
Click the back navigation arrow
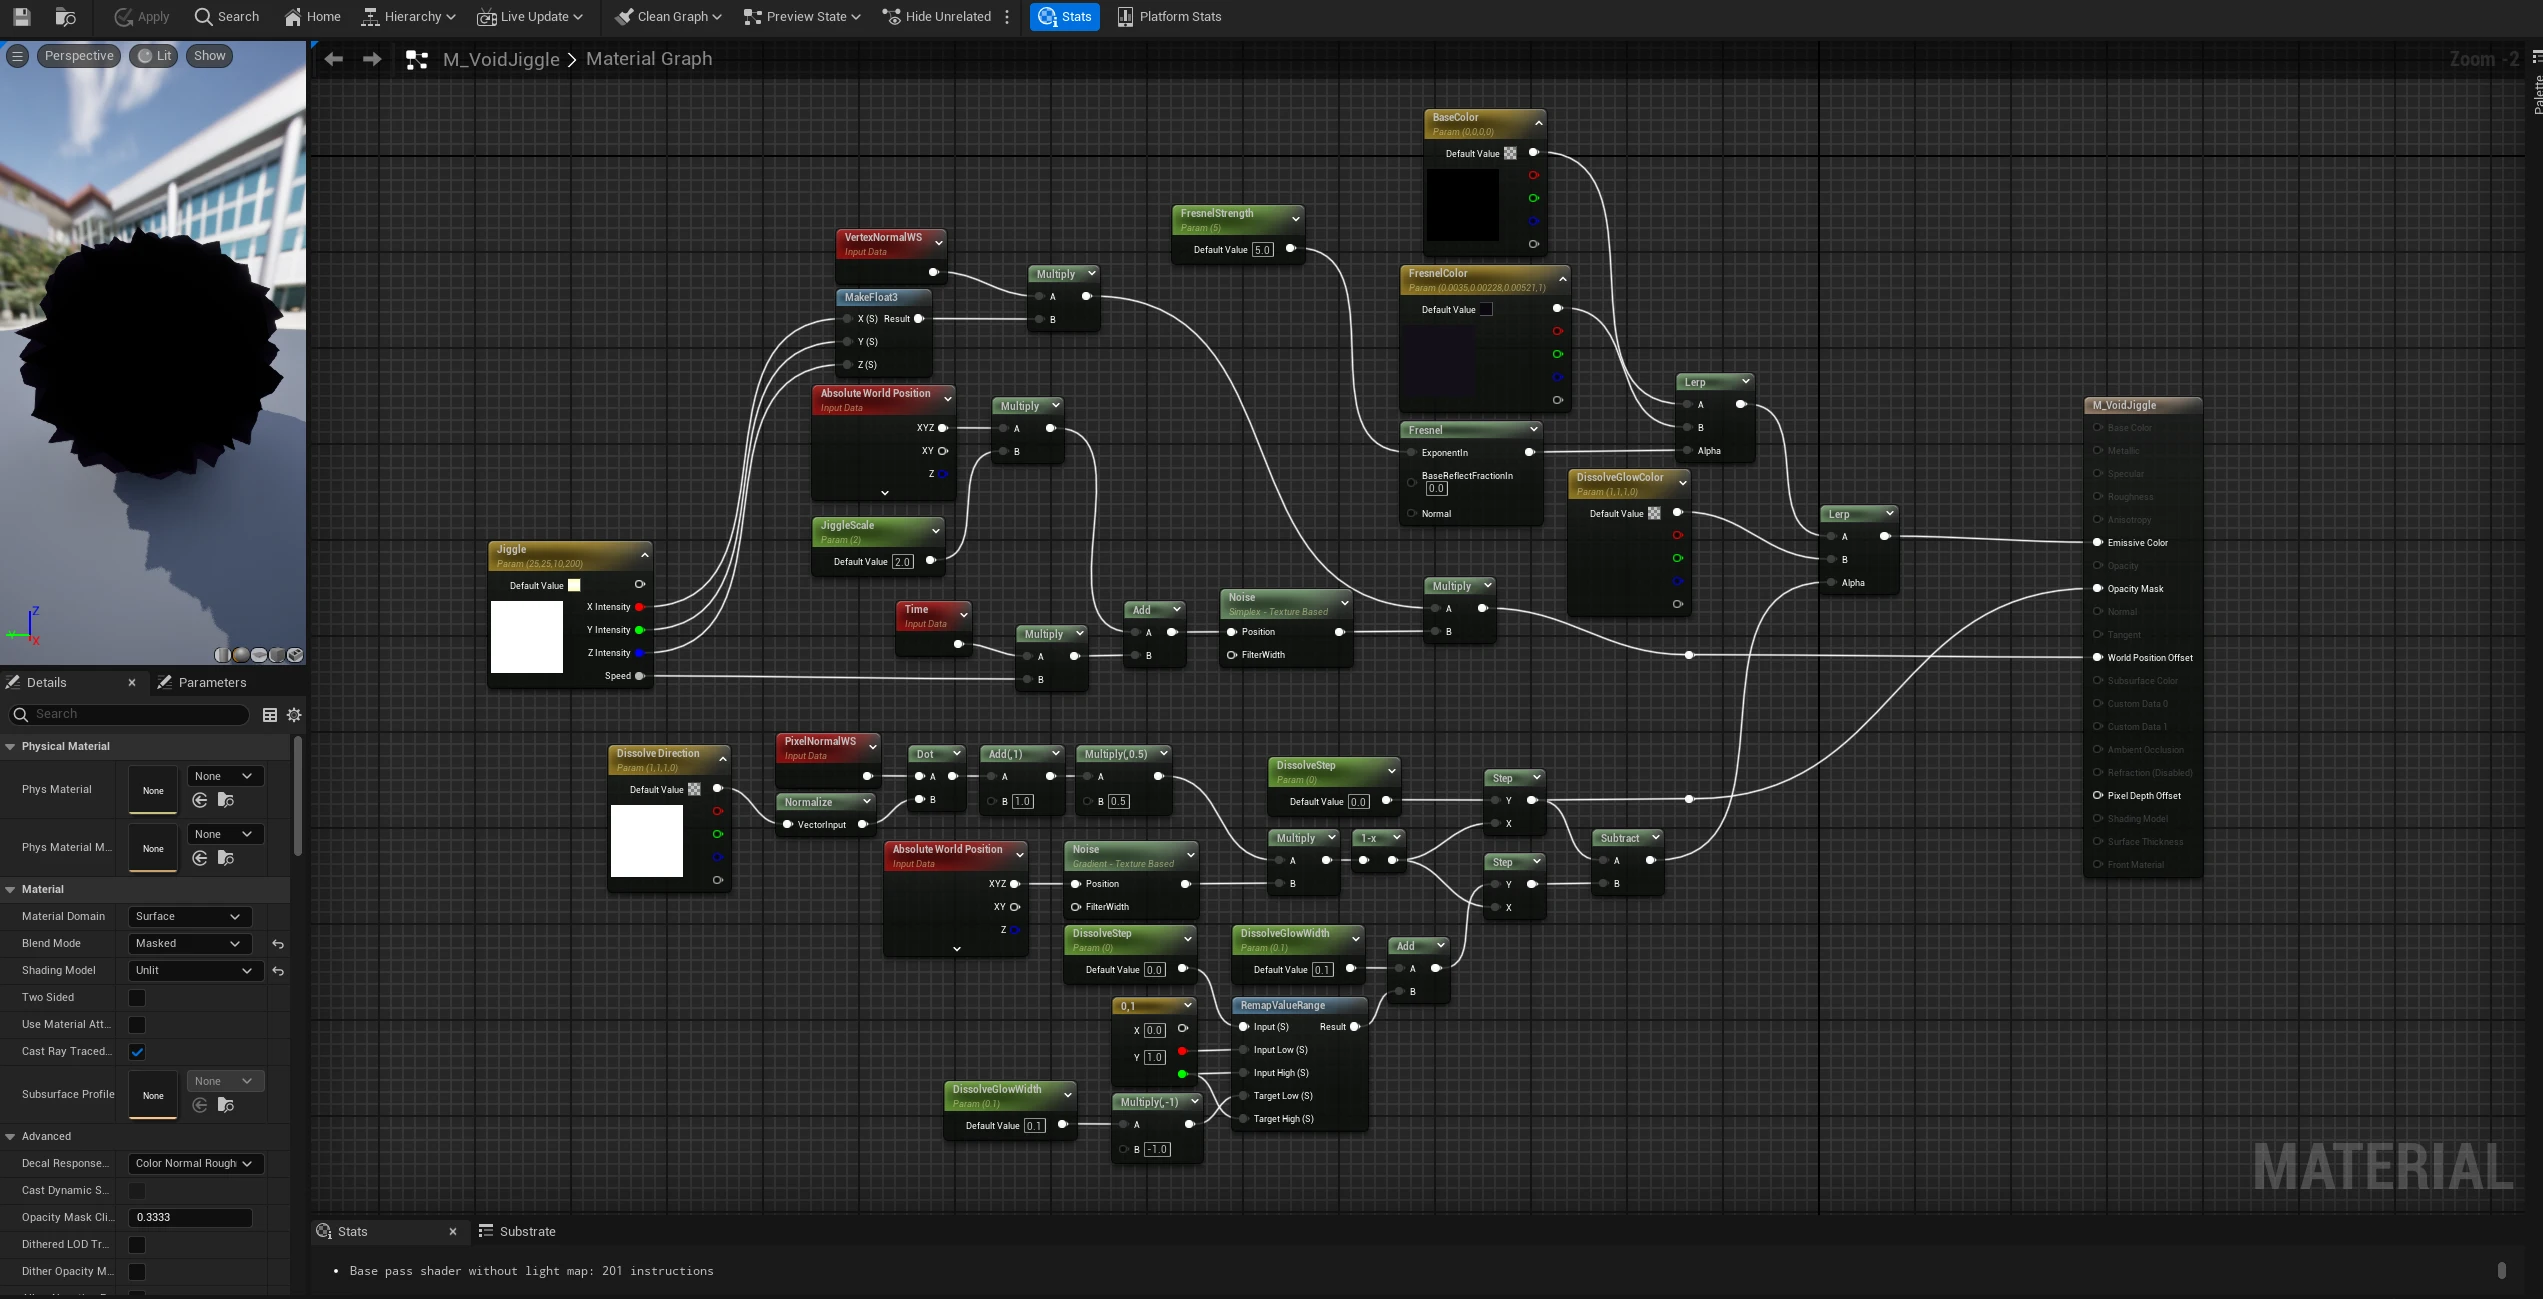(334, 59)
